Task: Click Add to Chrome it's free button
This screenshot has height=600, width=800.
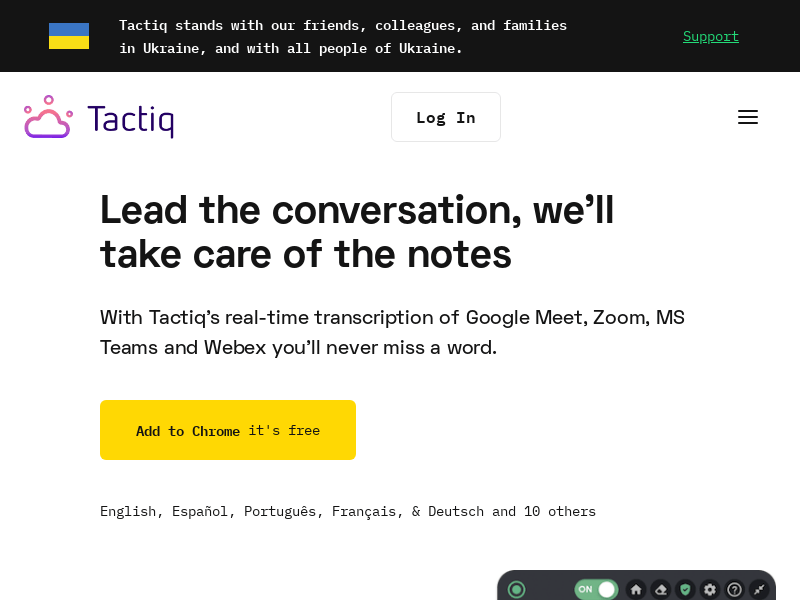Action: [x=228, y=430]
